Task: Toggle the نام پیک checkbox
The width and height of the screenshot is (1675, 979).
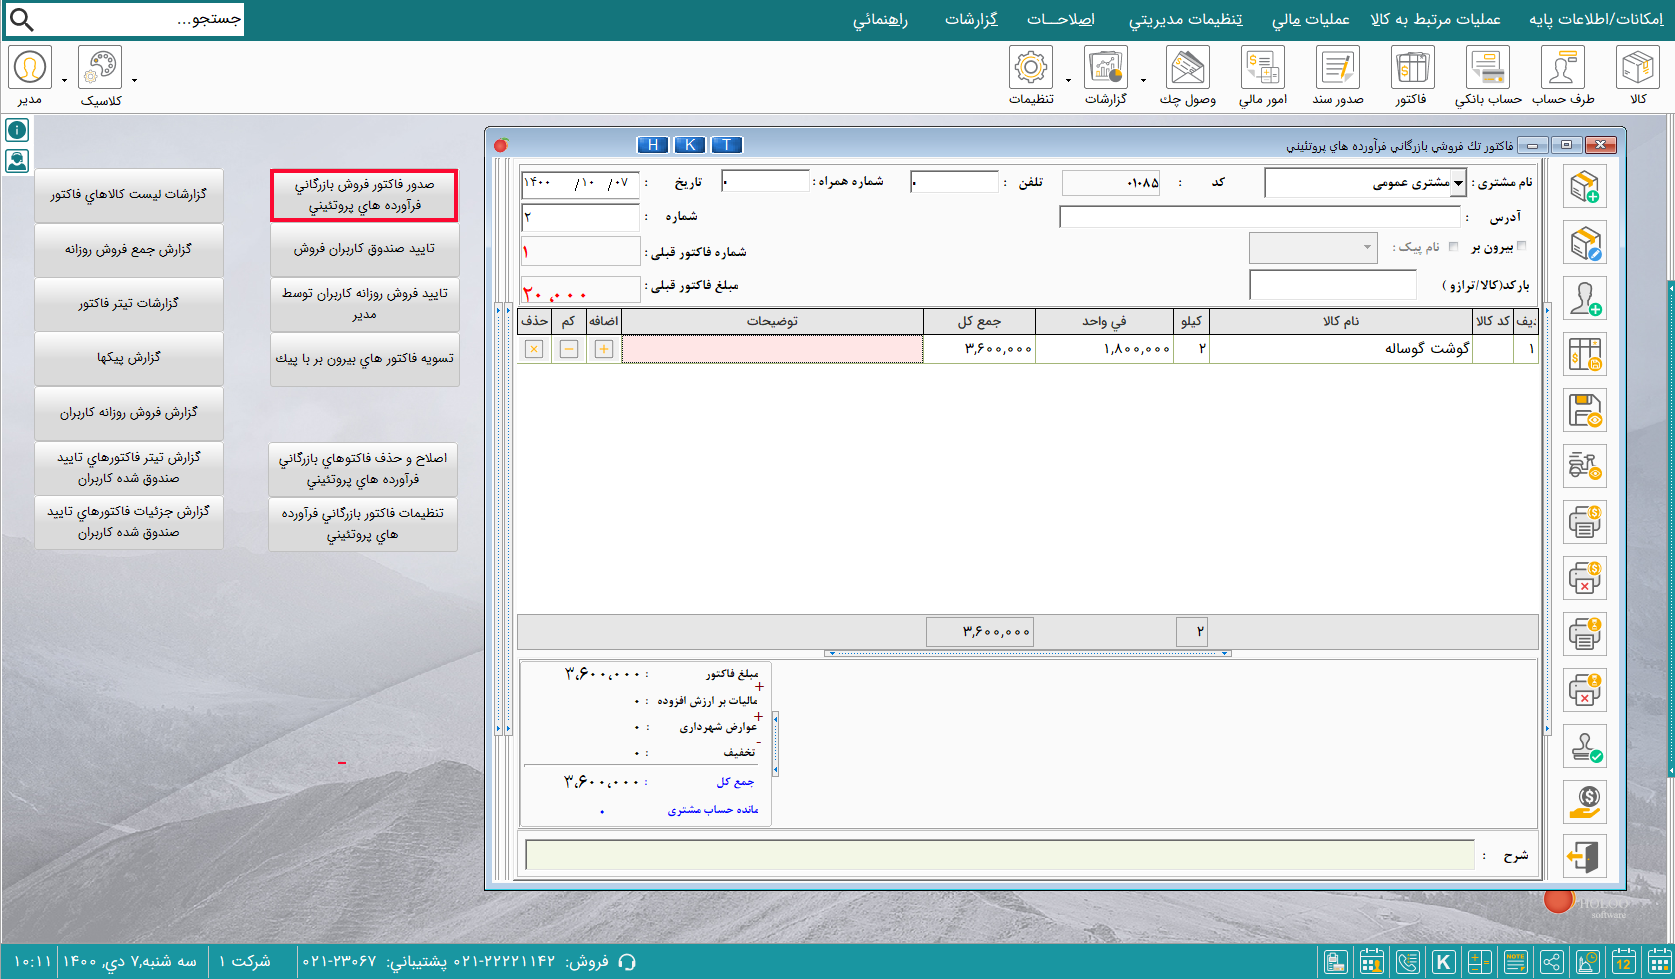Action: coord(1453,246)
